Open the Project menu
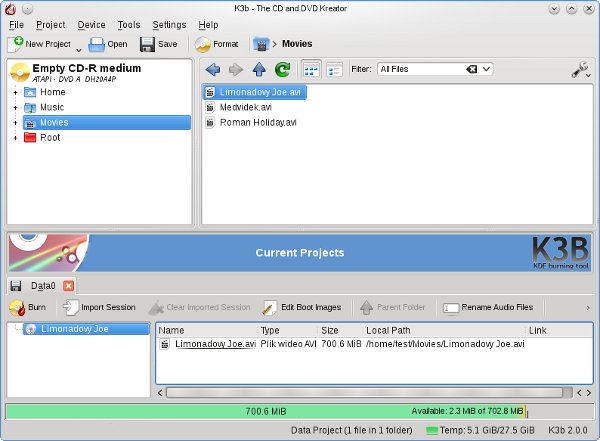Viewport: 600px width, 441px height. [x=51, y=25]
